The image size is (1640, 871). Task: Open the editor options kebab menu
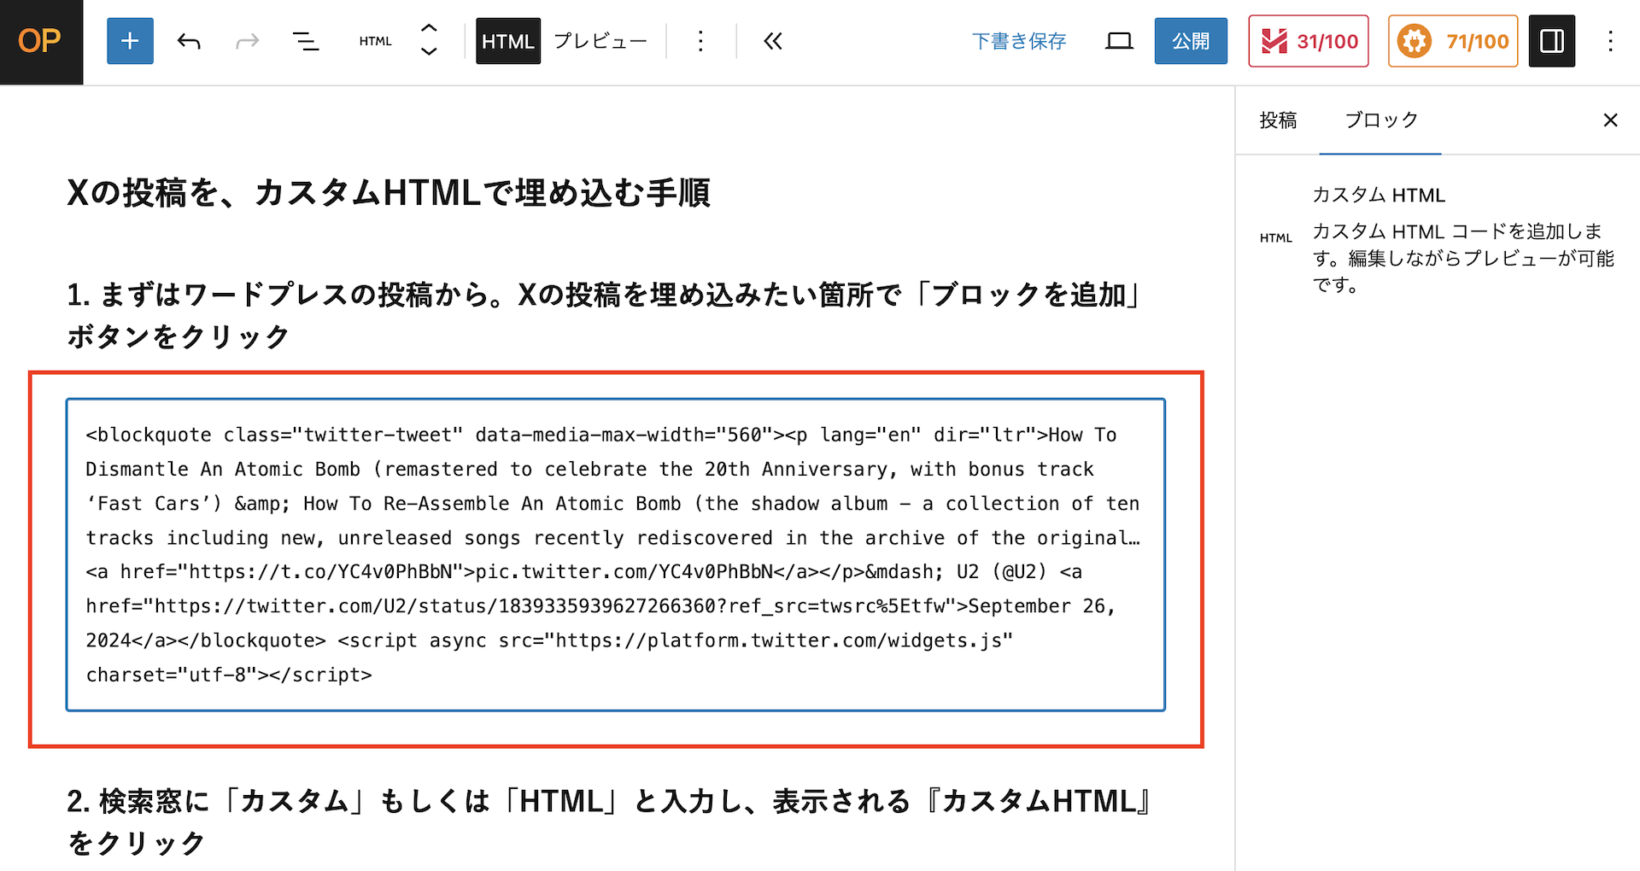[1610, 41]
